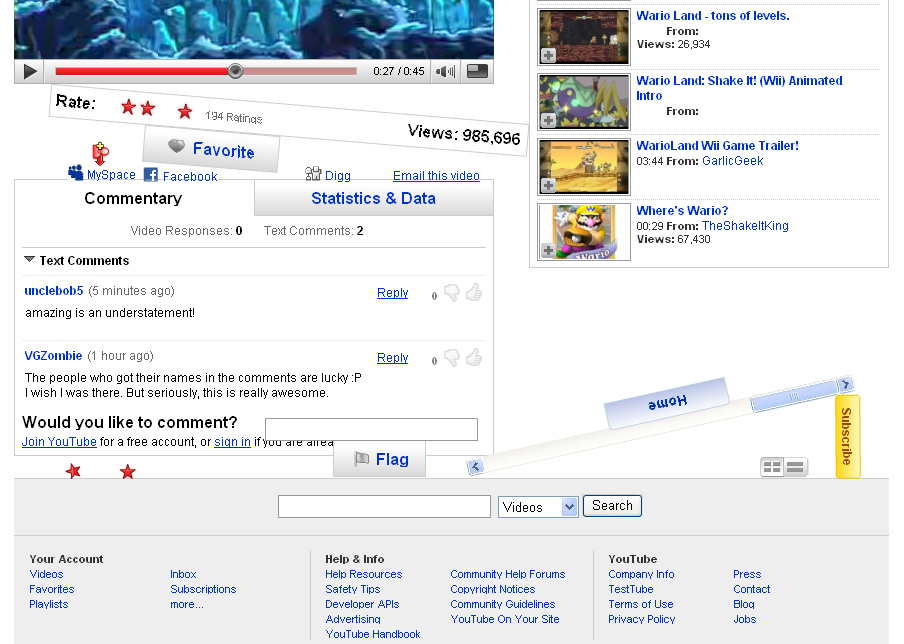
Task: Play the video with the play button
Action: tap(30, 71)
